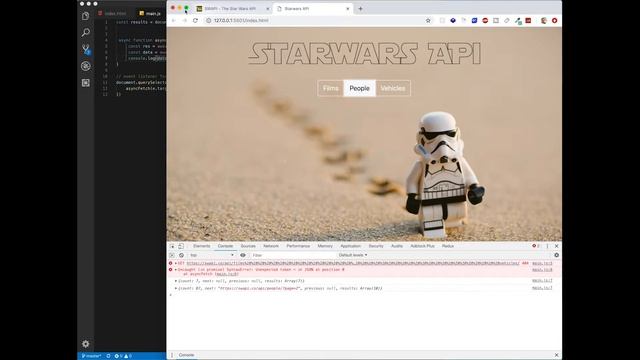Switch to the Console DevTools tab

click(x=225, y=246)
